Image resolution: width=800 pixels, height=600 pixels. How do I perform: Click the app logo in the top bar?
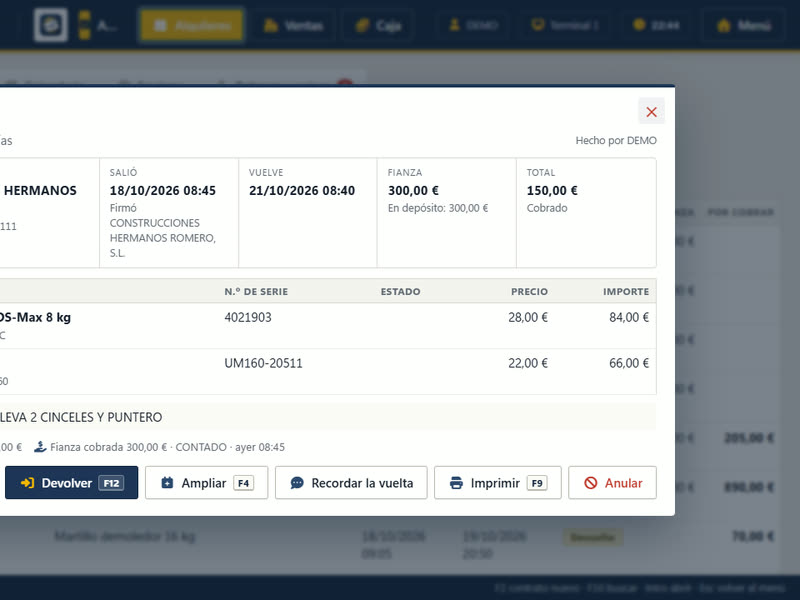pos(51,25)
